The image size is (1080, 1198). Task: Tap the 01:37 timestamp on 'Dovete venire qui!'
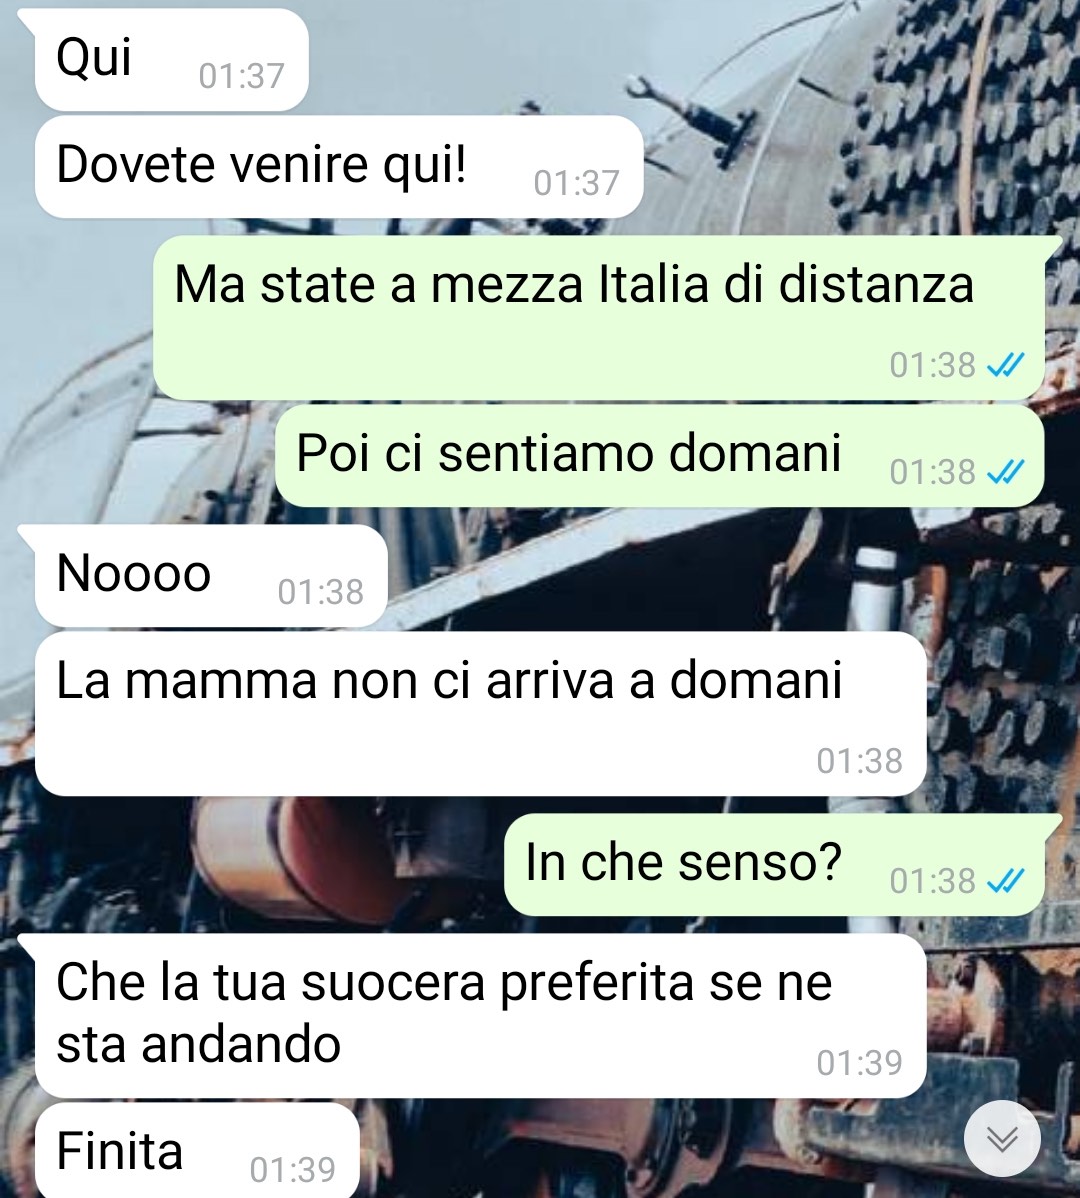click(x=577, y=183)
